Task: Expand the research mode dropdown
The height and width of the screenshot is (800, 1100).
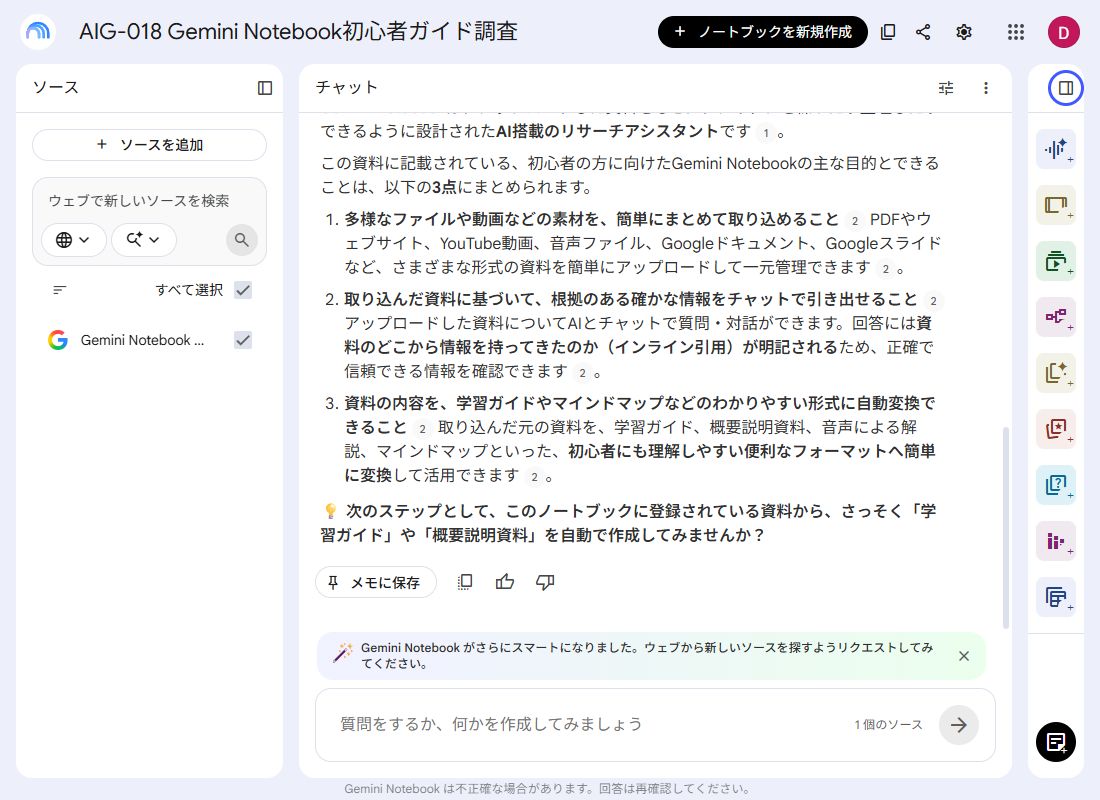Action: click(144, 240)
